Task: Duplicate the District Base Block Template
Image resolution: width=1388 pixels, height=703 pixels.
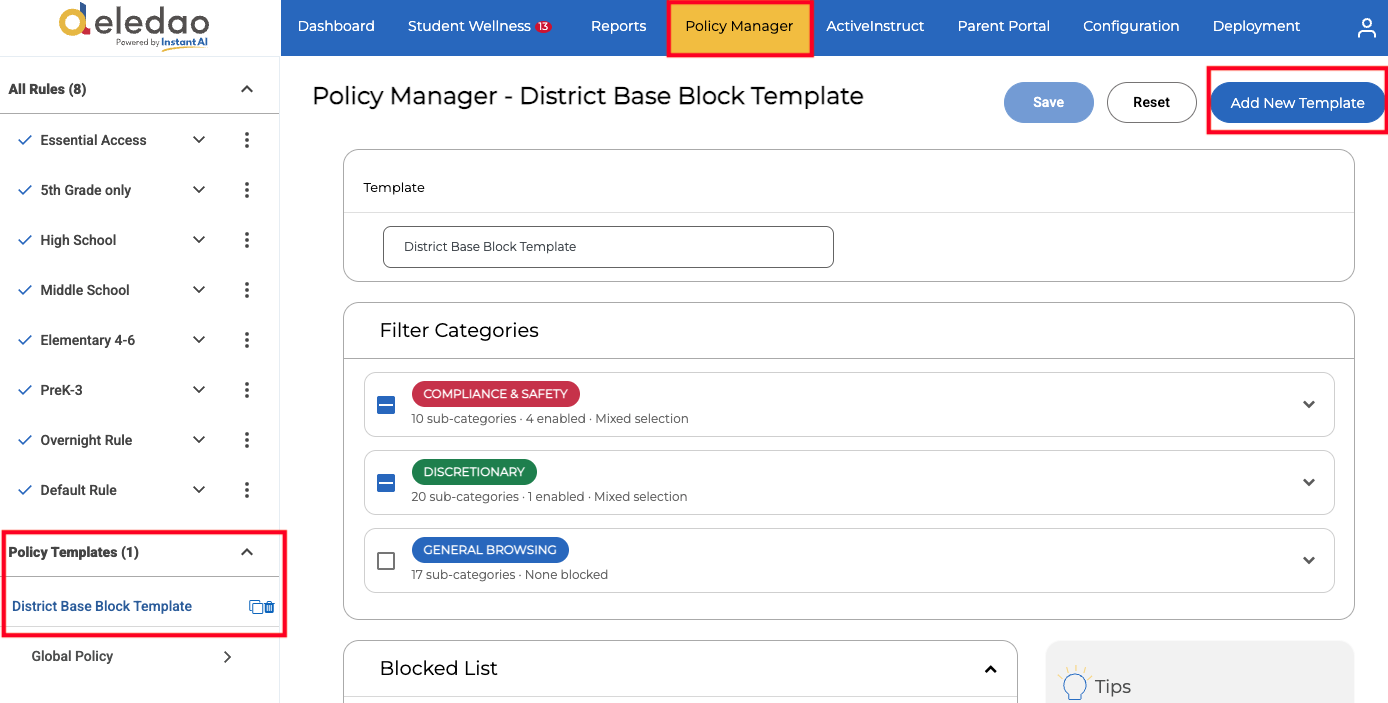Action: click(x=256, y=607)
